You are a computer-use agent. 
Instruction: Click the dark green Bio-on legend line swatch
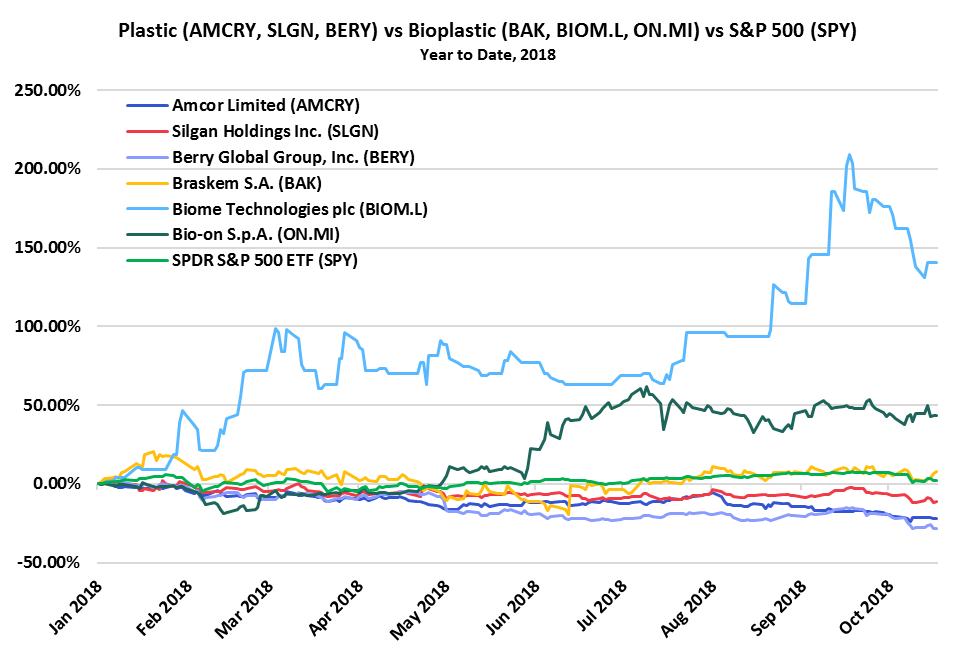tap(147, 234)
